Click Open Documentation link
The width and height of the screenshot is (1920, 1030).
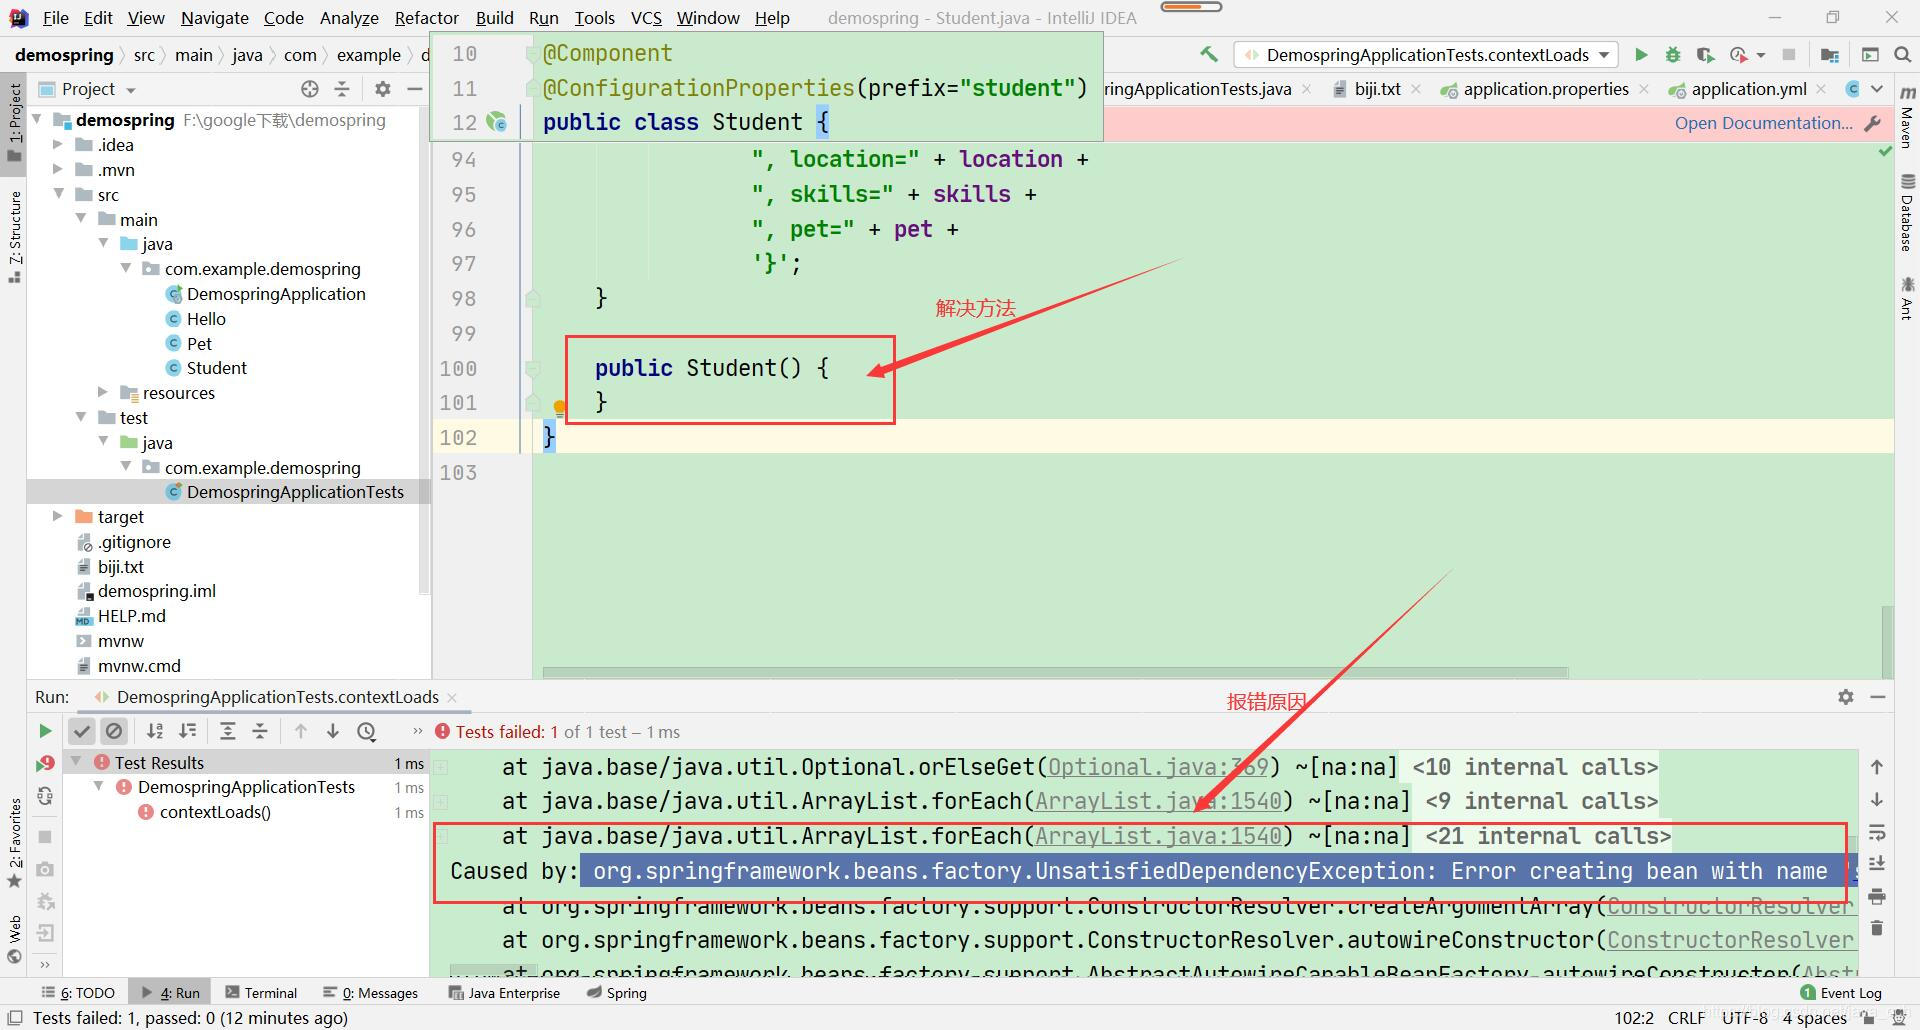1763,123
